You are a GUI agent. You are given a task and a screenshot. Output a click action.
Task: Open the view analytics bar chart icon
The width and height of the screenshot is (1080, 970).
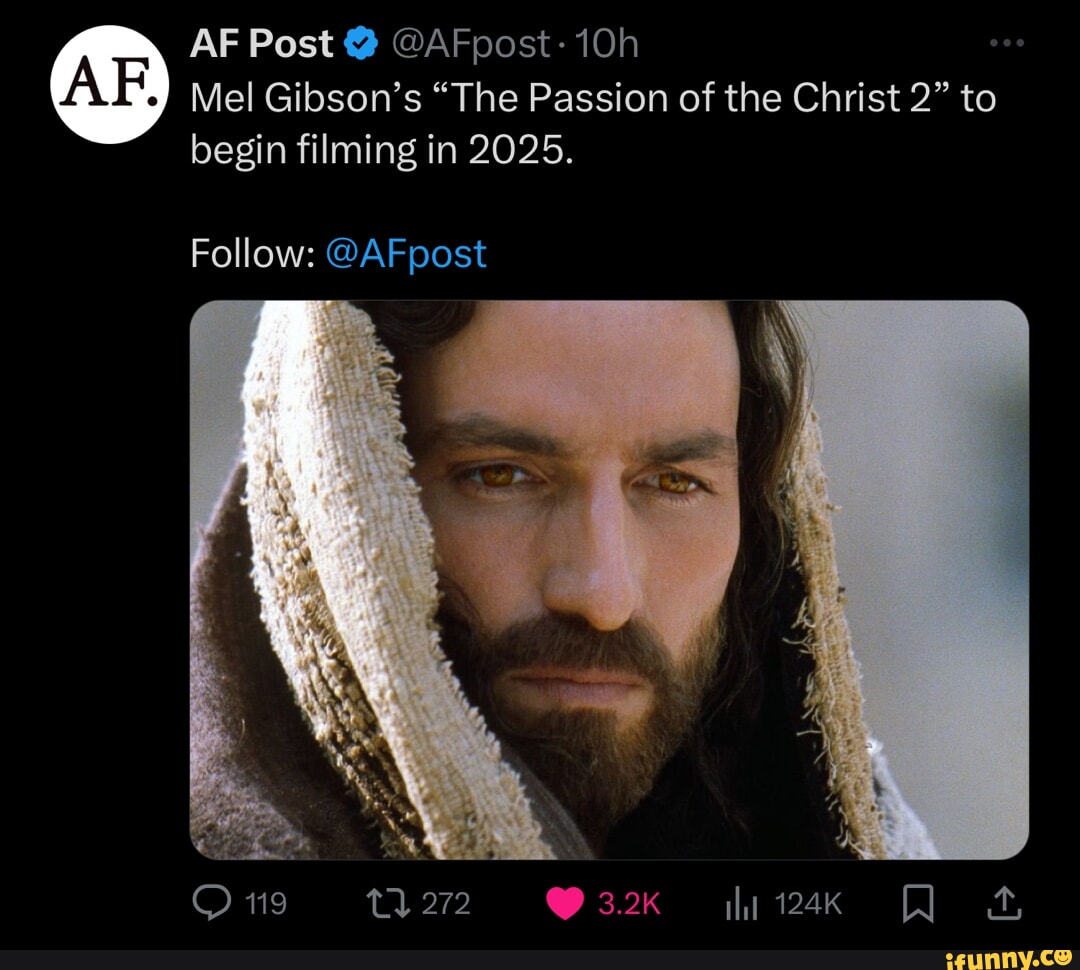741,904
